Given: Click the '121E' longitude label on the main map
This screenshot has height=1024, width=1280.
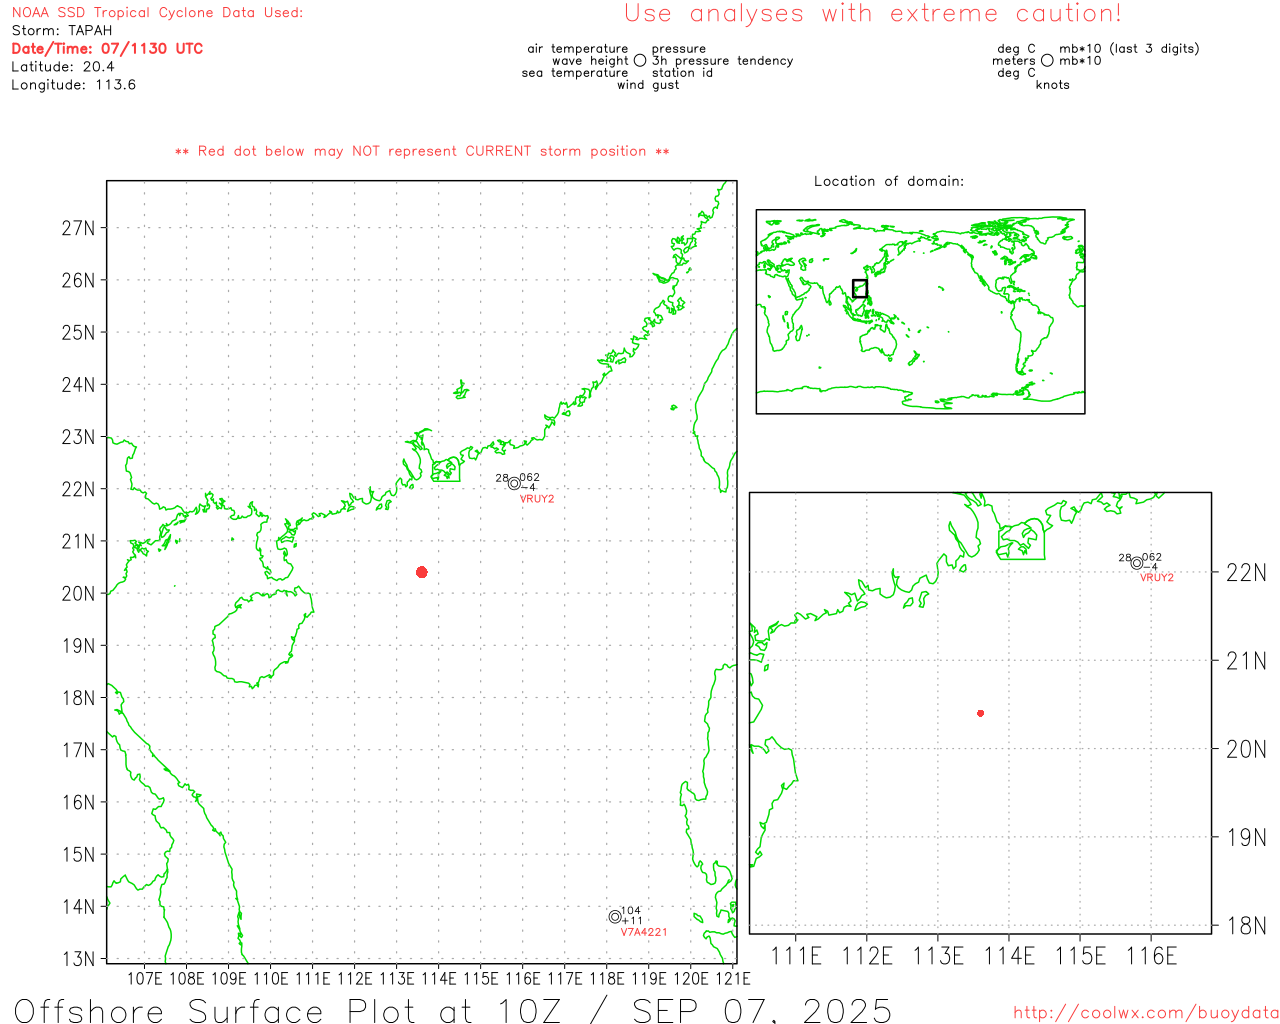Looking at the screenshot, I should (732, 979).
